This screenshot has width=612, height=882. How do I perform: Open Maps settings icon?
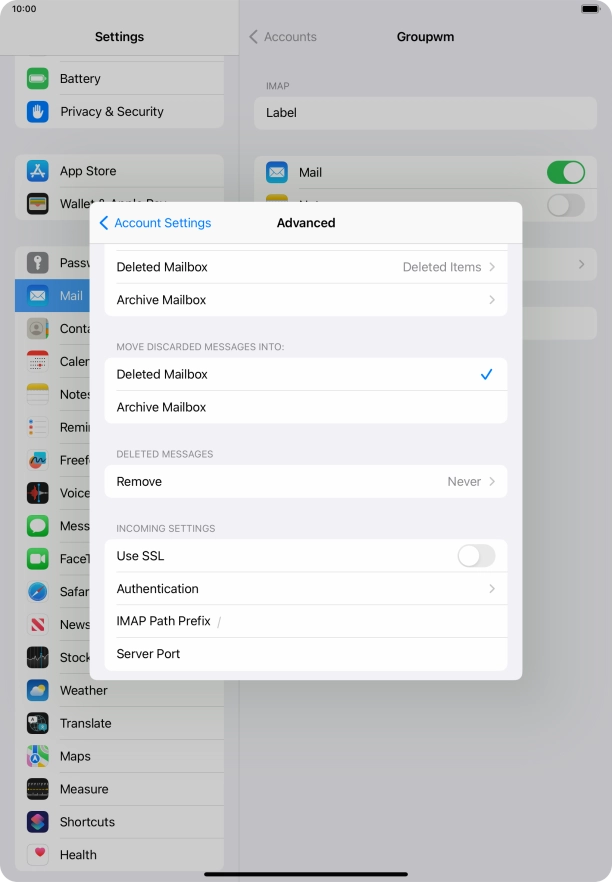pos(38,756)
